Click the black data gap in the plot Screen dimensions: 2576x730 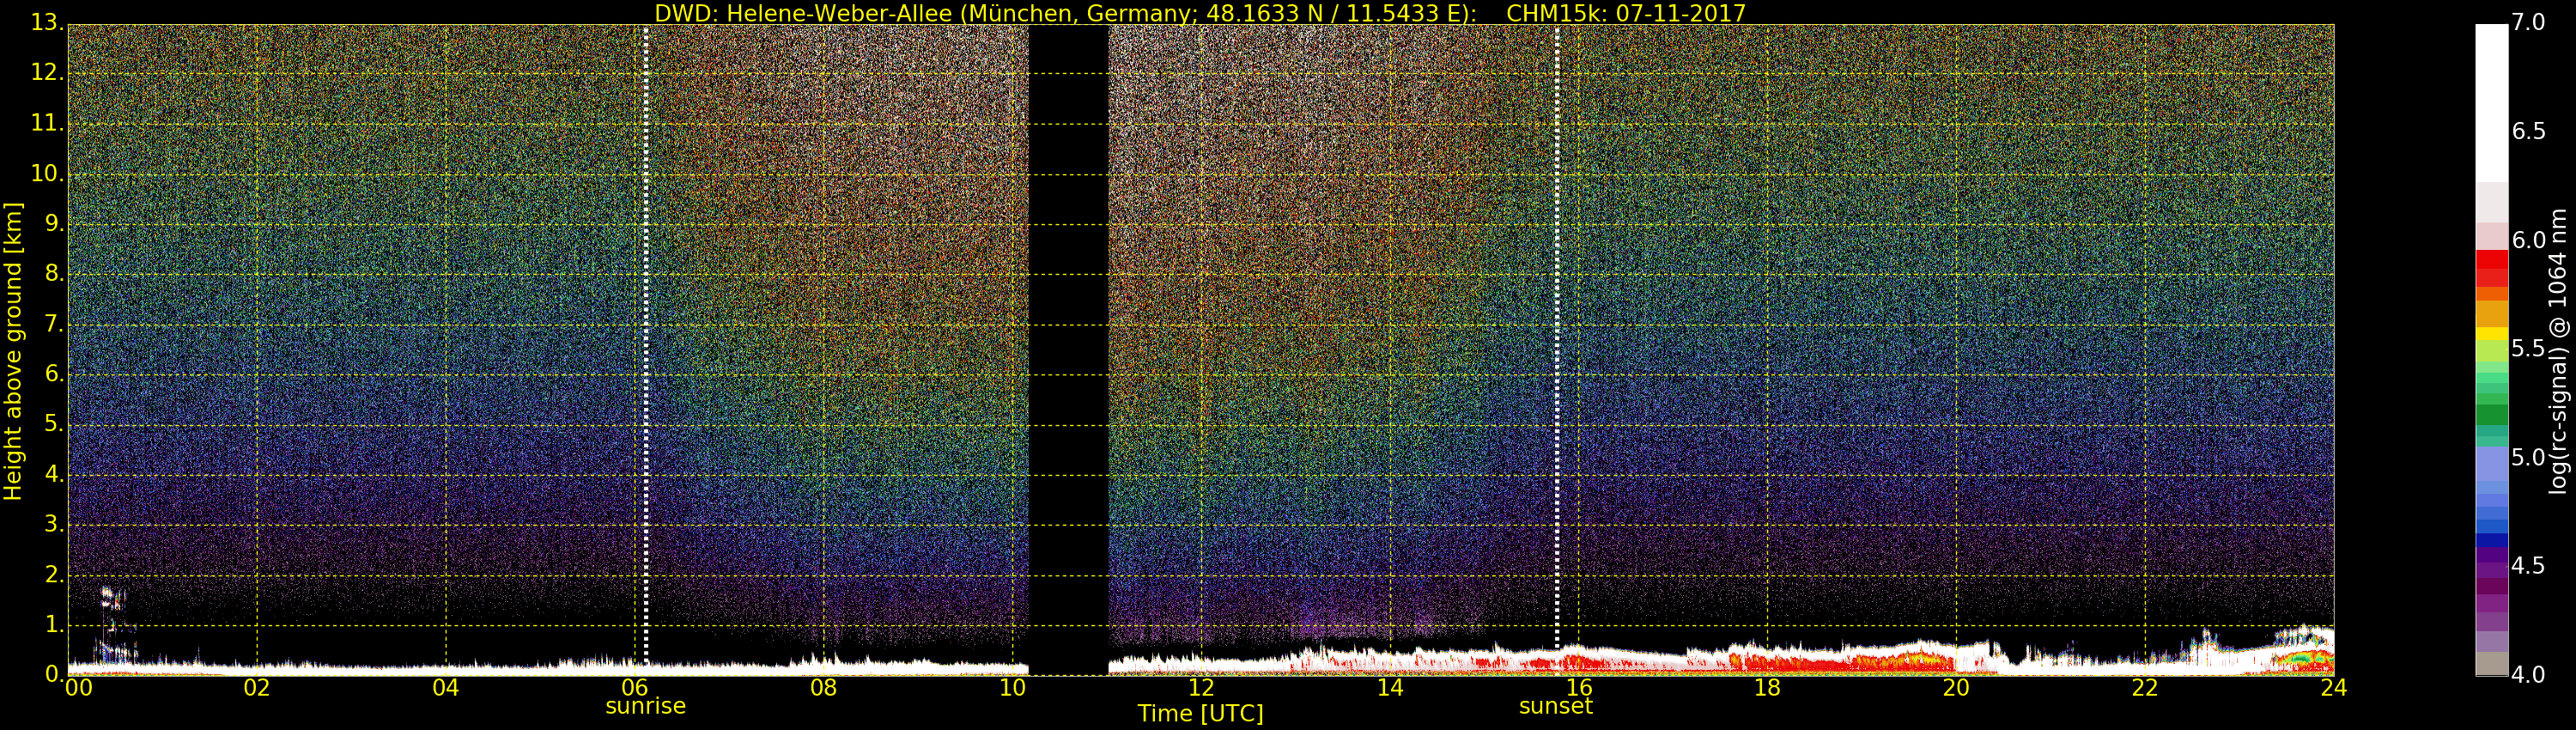(1068, 350)
